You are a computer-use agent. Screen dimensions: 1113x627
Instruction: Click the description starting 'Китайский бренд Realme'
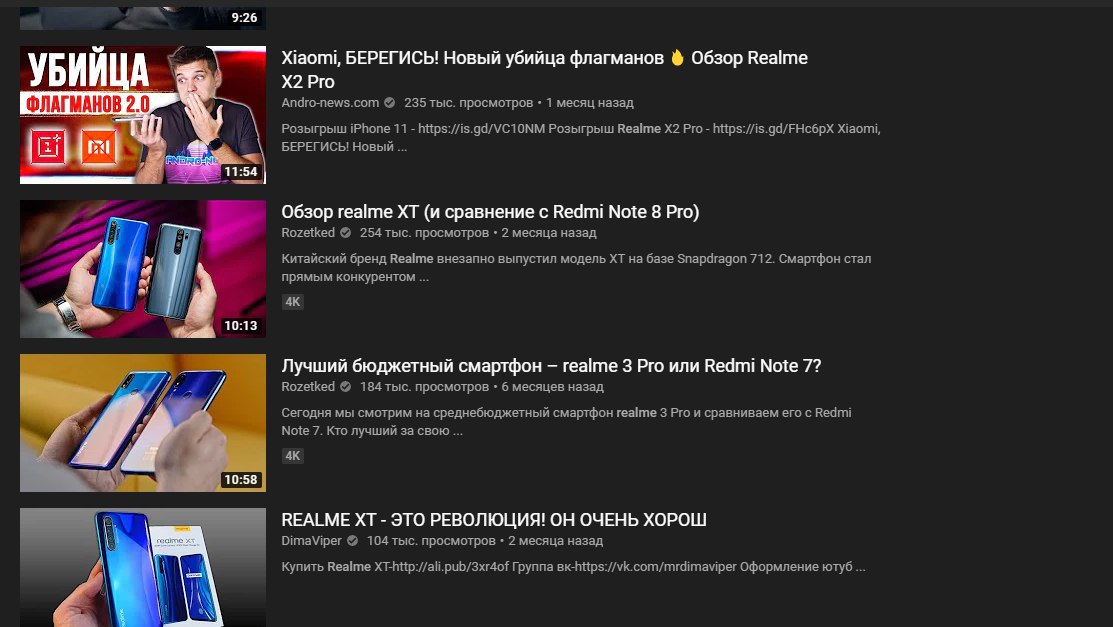576,268
